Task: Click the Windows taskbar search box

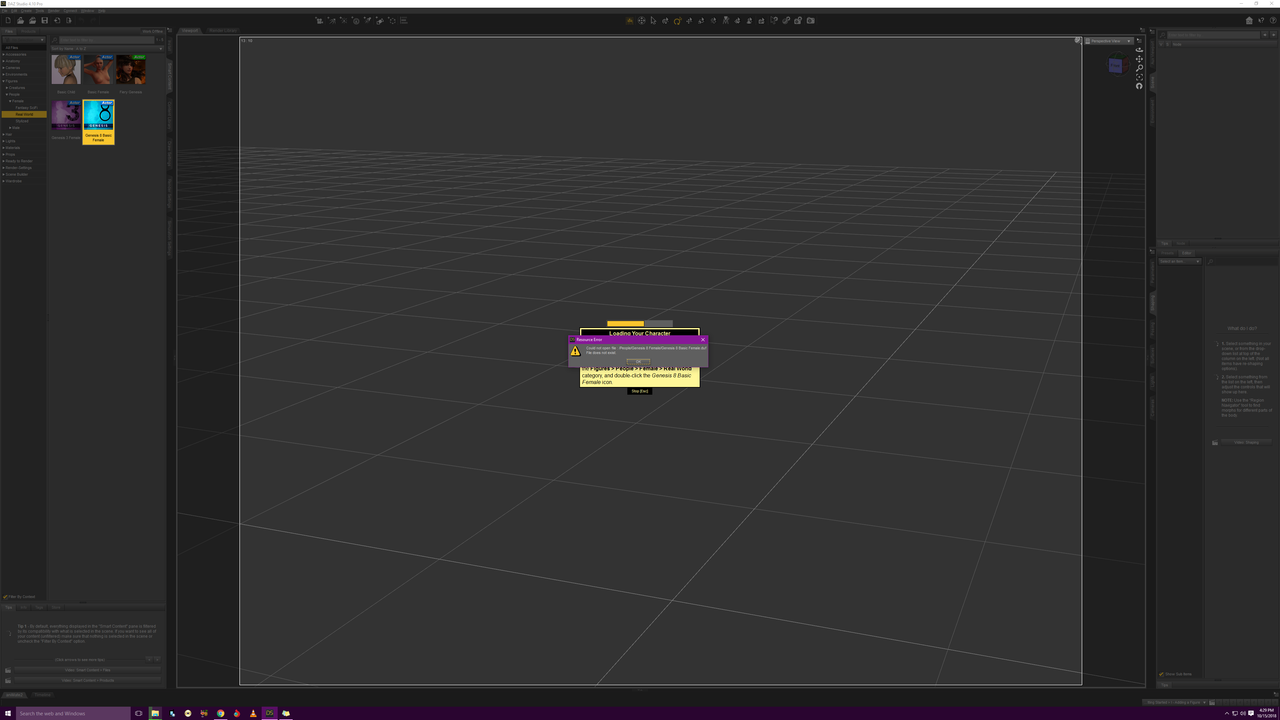Action: tap(73, 713)
